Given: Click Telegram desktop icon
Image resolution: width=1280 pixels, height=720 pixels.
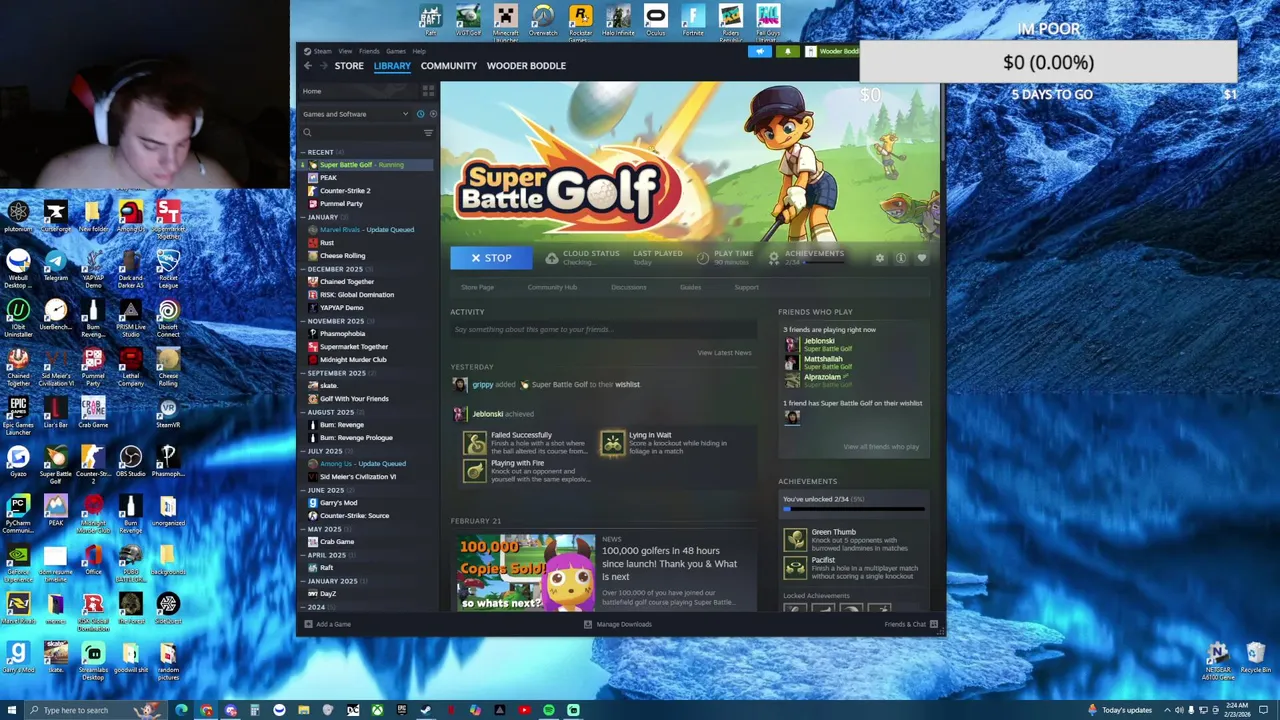Looking at the screenshot, I should click(x=55, y=265).
